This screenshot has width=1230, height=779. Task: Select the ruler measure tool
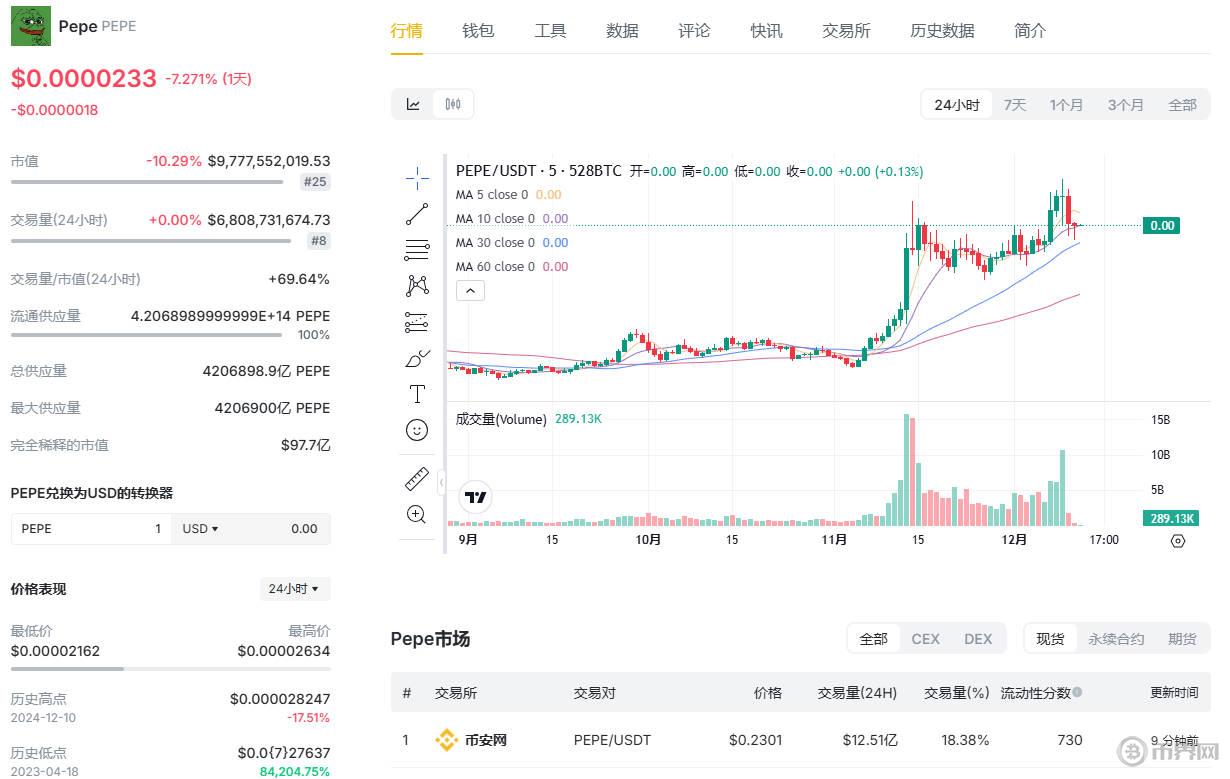(x=417, y=480)
